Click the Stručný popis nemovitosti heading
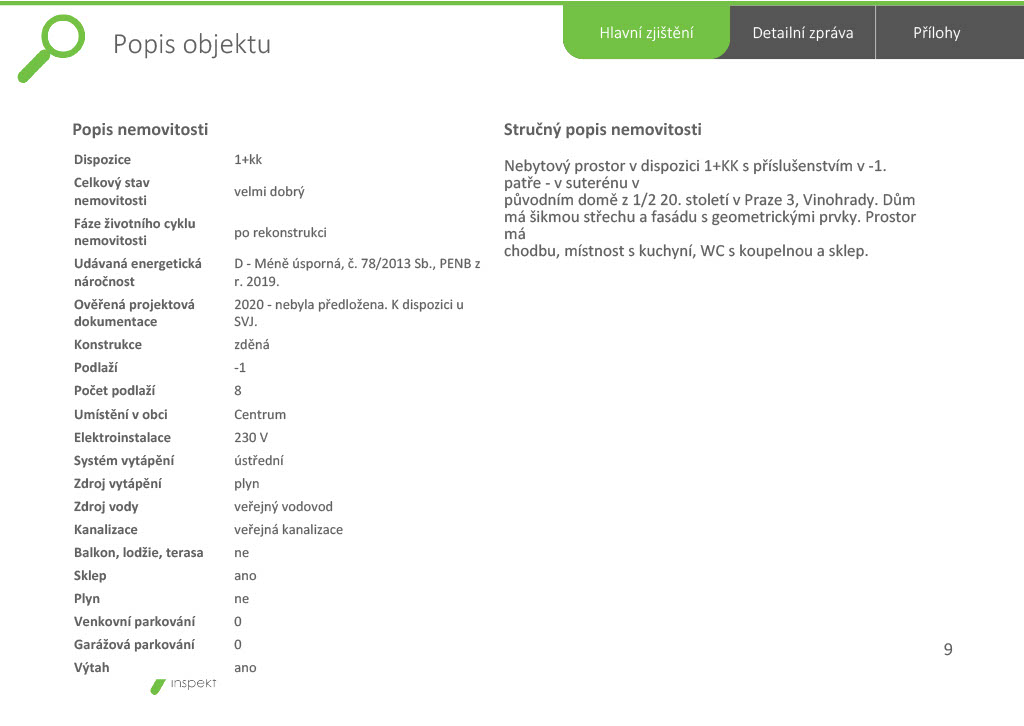This screenshot has height=726, width=1024. (x=603, y=129)
